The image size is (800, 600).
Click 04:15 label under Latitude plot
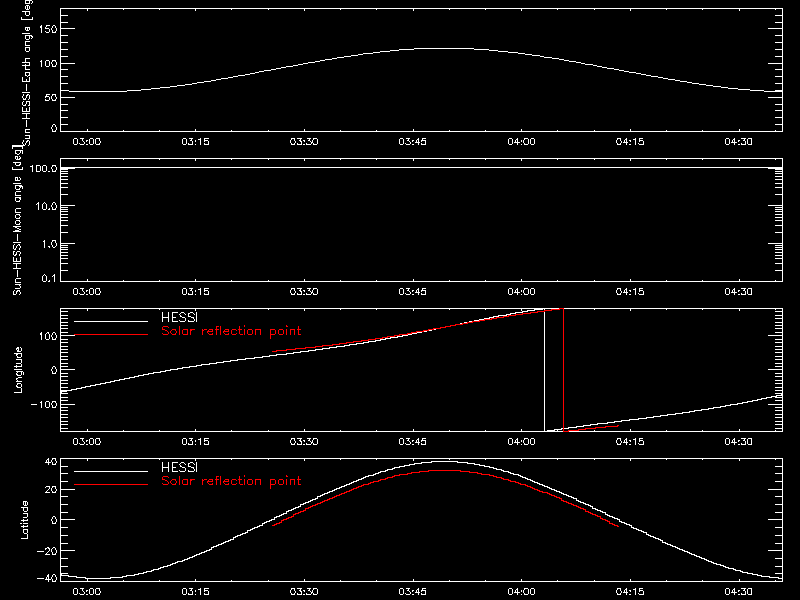tap(630, 592)
